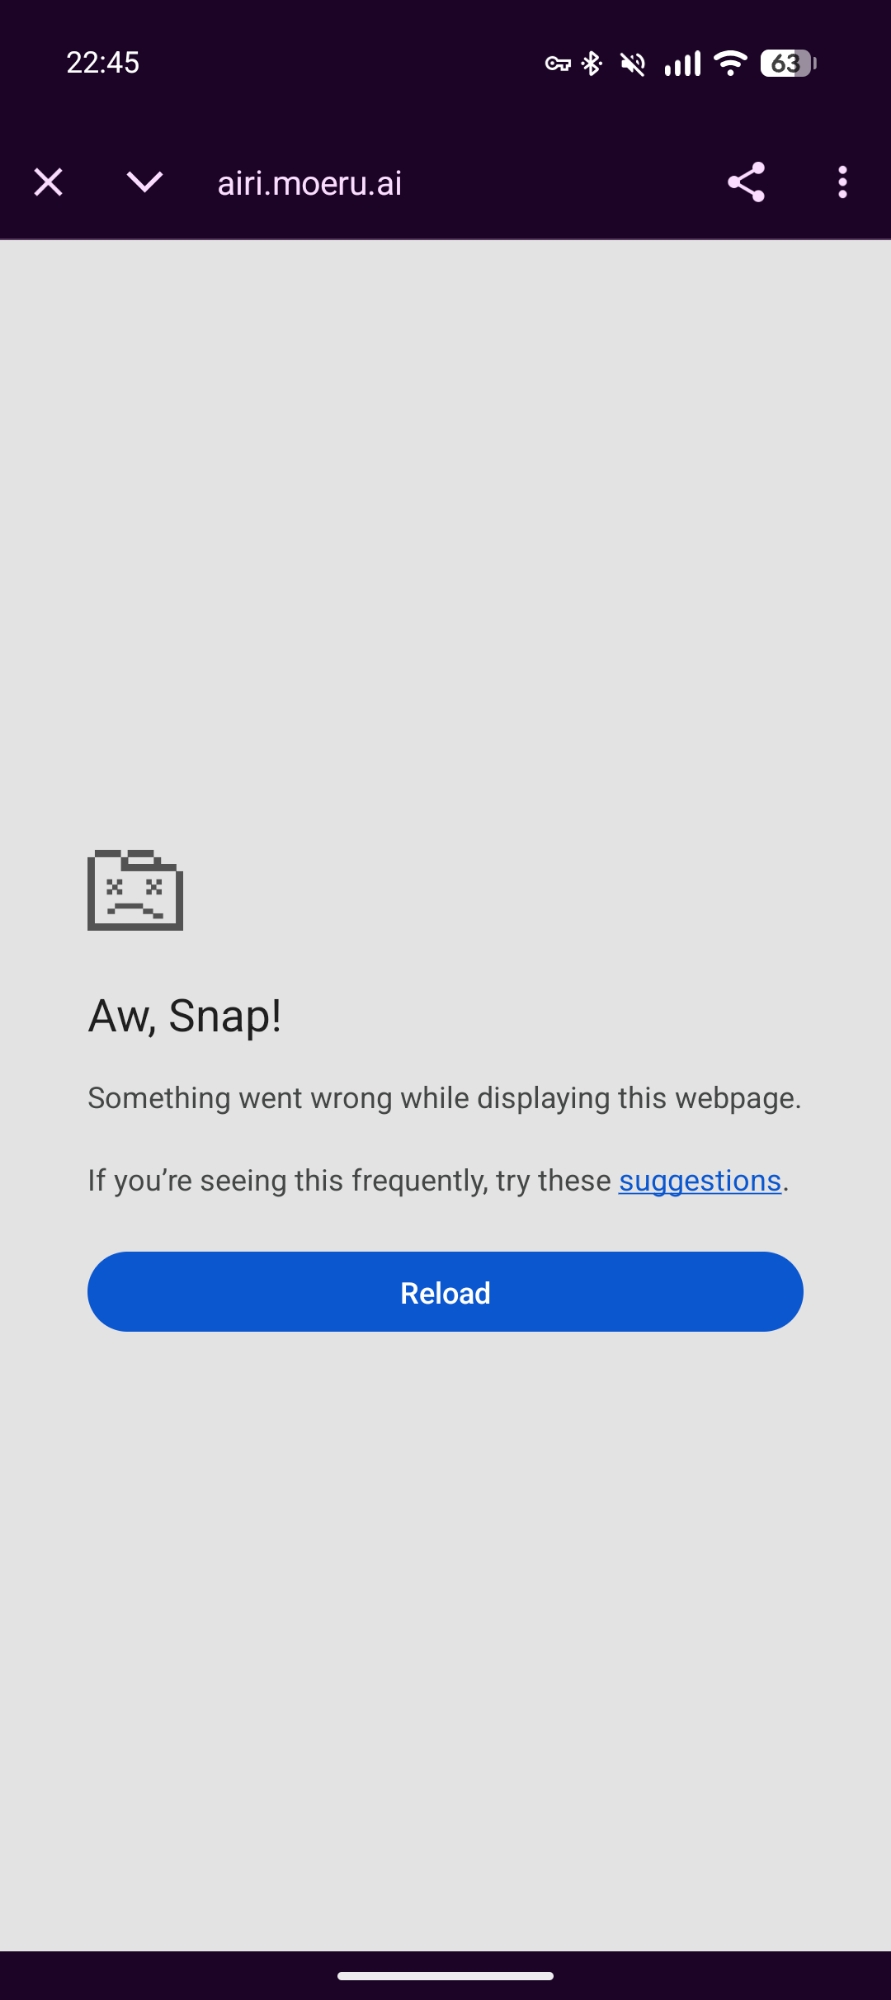Open the share icon in the toolbar
This screenshot has height=2000, width=891.
tap(746, 182)
